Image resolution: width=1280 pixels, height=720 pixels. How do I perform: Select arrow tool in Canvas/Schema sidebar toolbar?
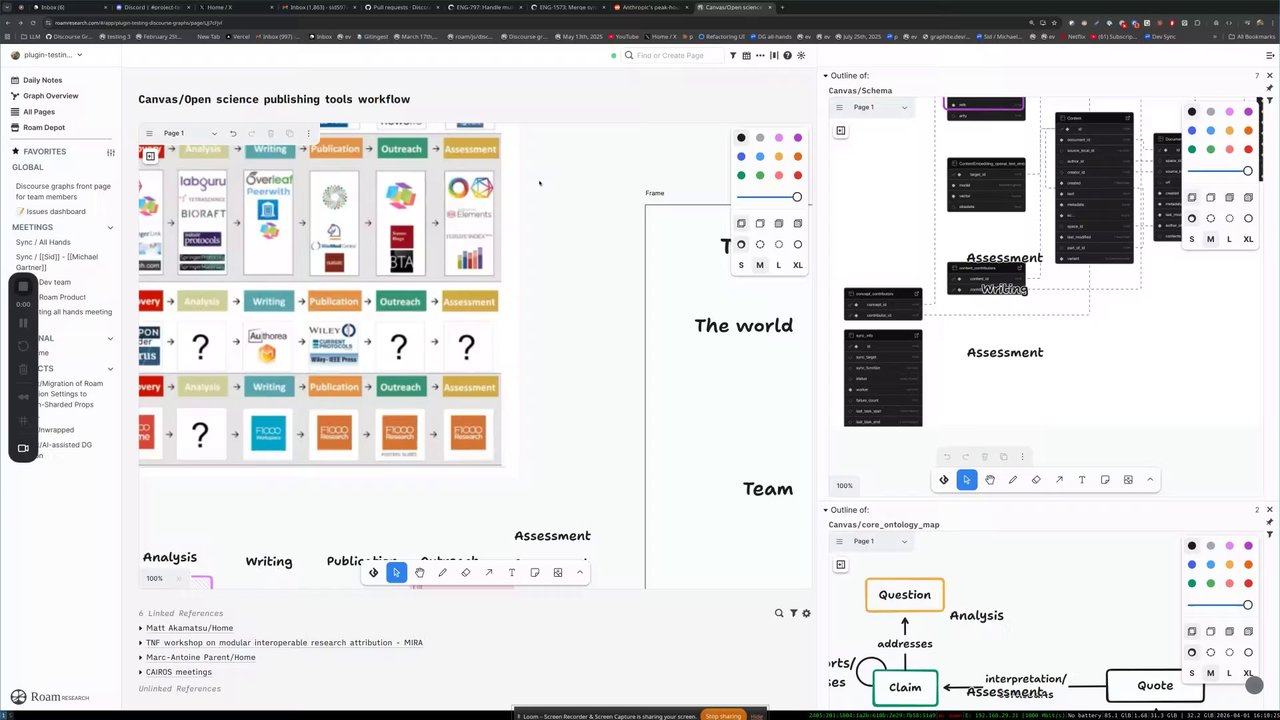click(x=1058, y=480)
